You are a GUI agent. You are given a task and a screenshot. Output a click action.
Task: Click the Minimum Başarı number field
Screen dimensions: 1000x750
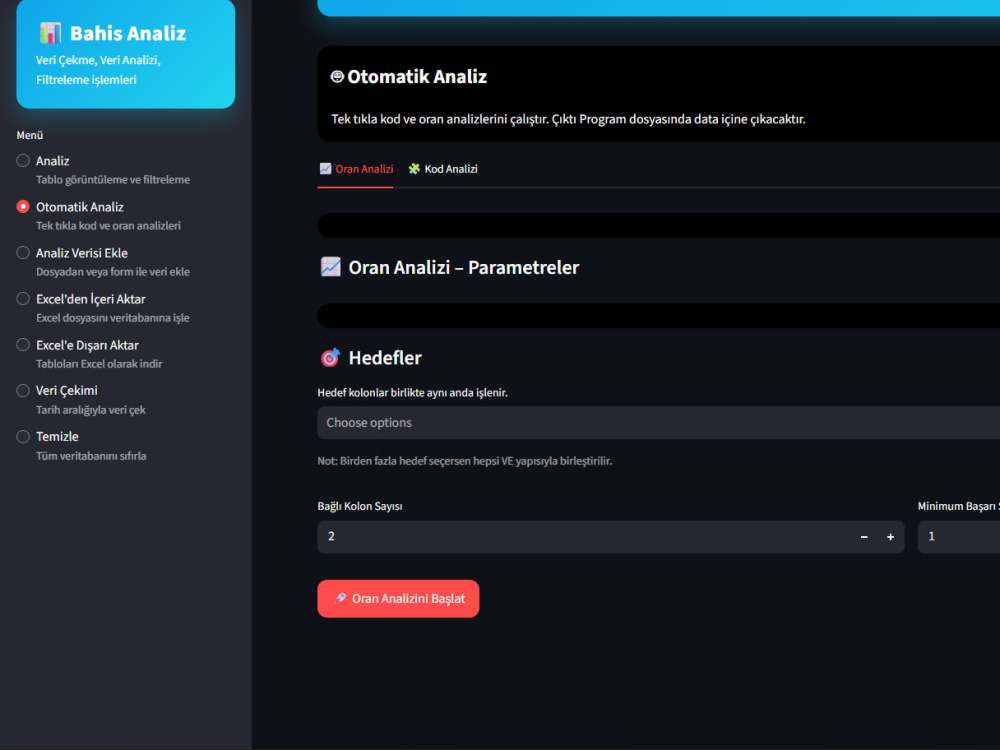pos(959,537)
